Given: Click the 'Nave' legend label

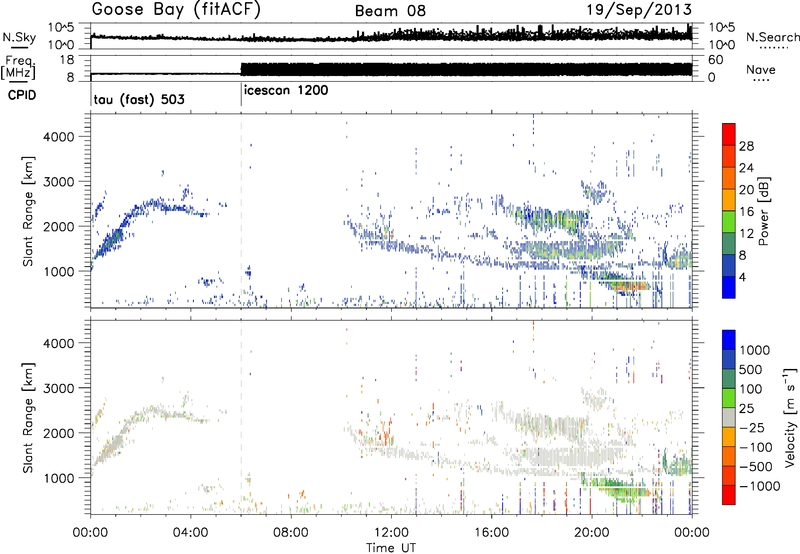Looking at the screenshot, I should tap(760, 70).
